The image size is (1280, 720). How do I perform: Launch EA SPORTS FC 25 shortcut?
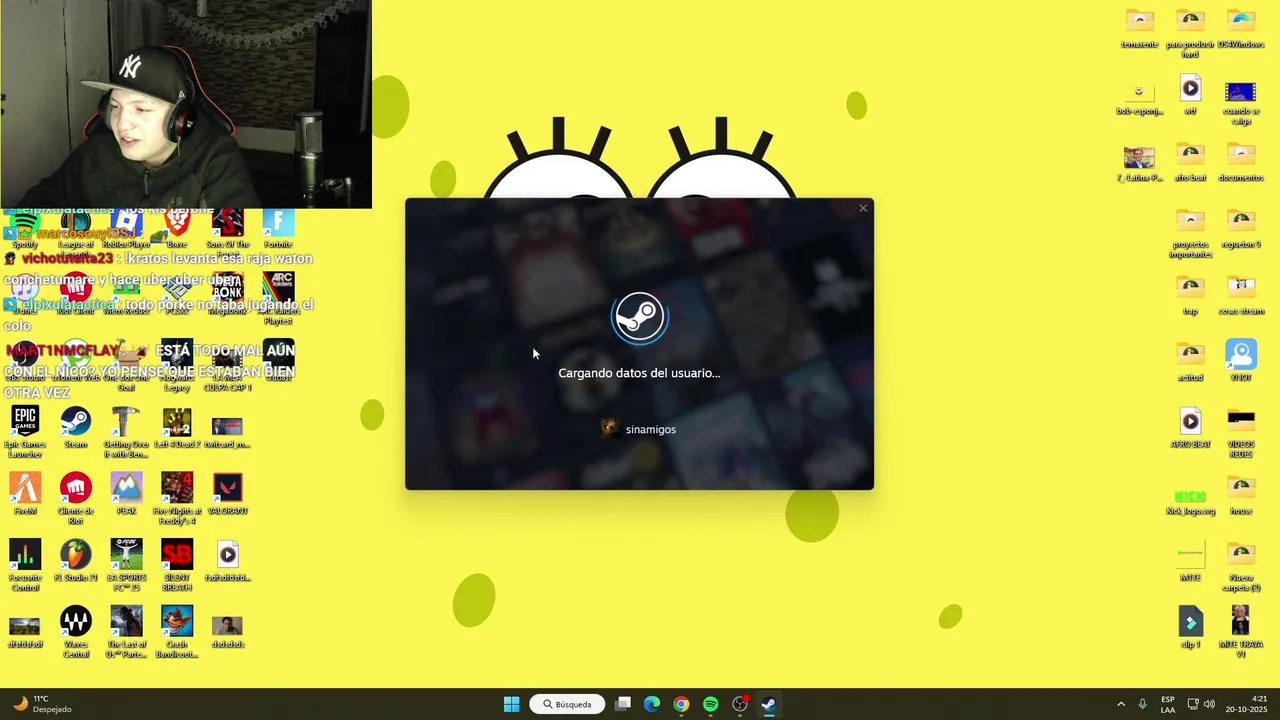126,565
